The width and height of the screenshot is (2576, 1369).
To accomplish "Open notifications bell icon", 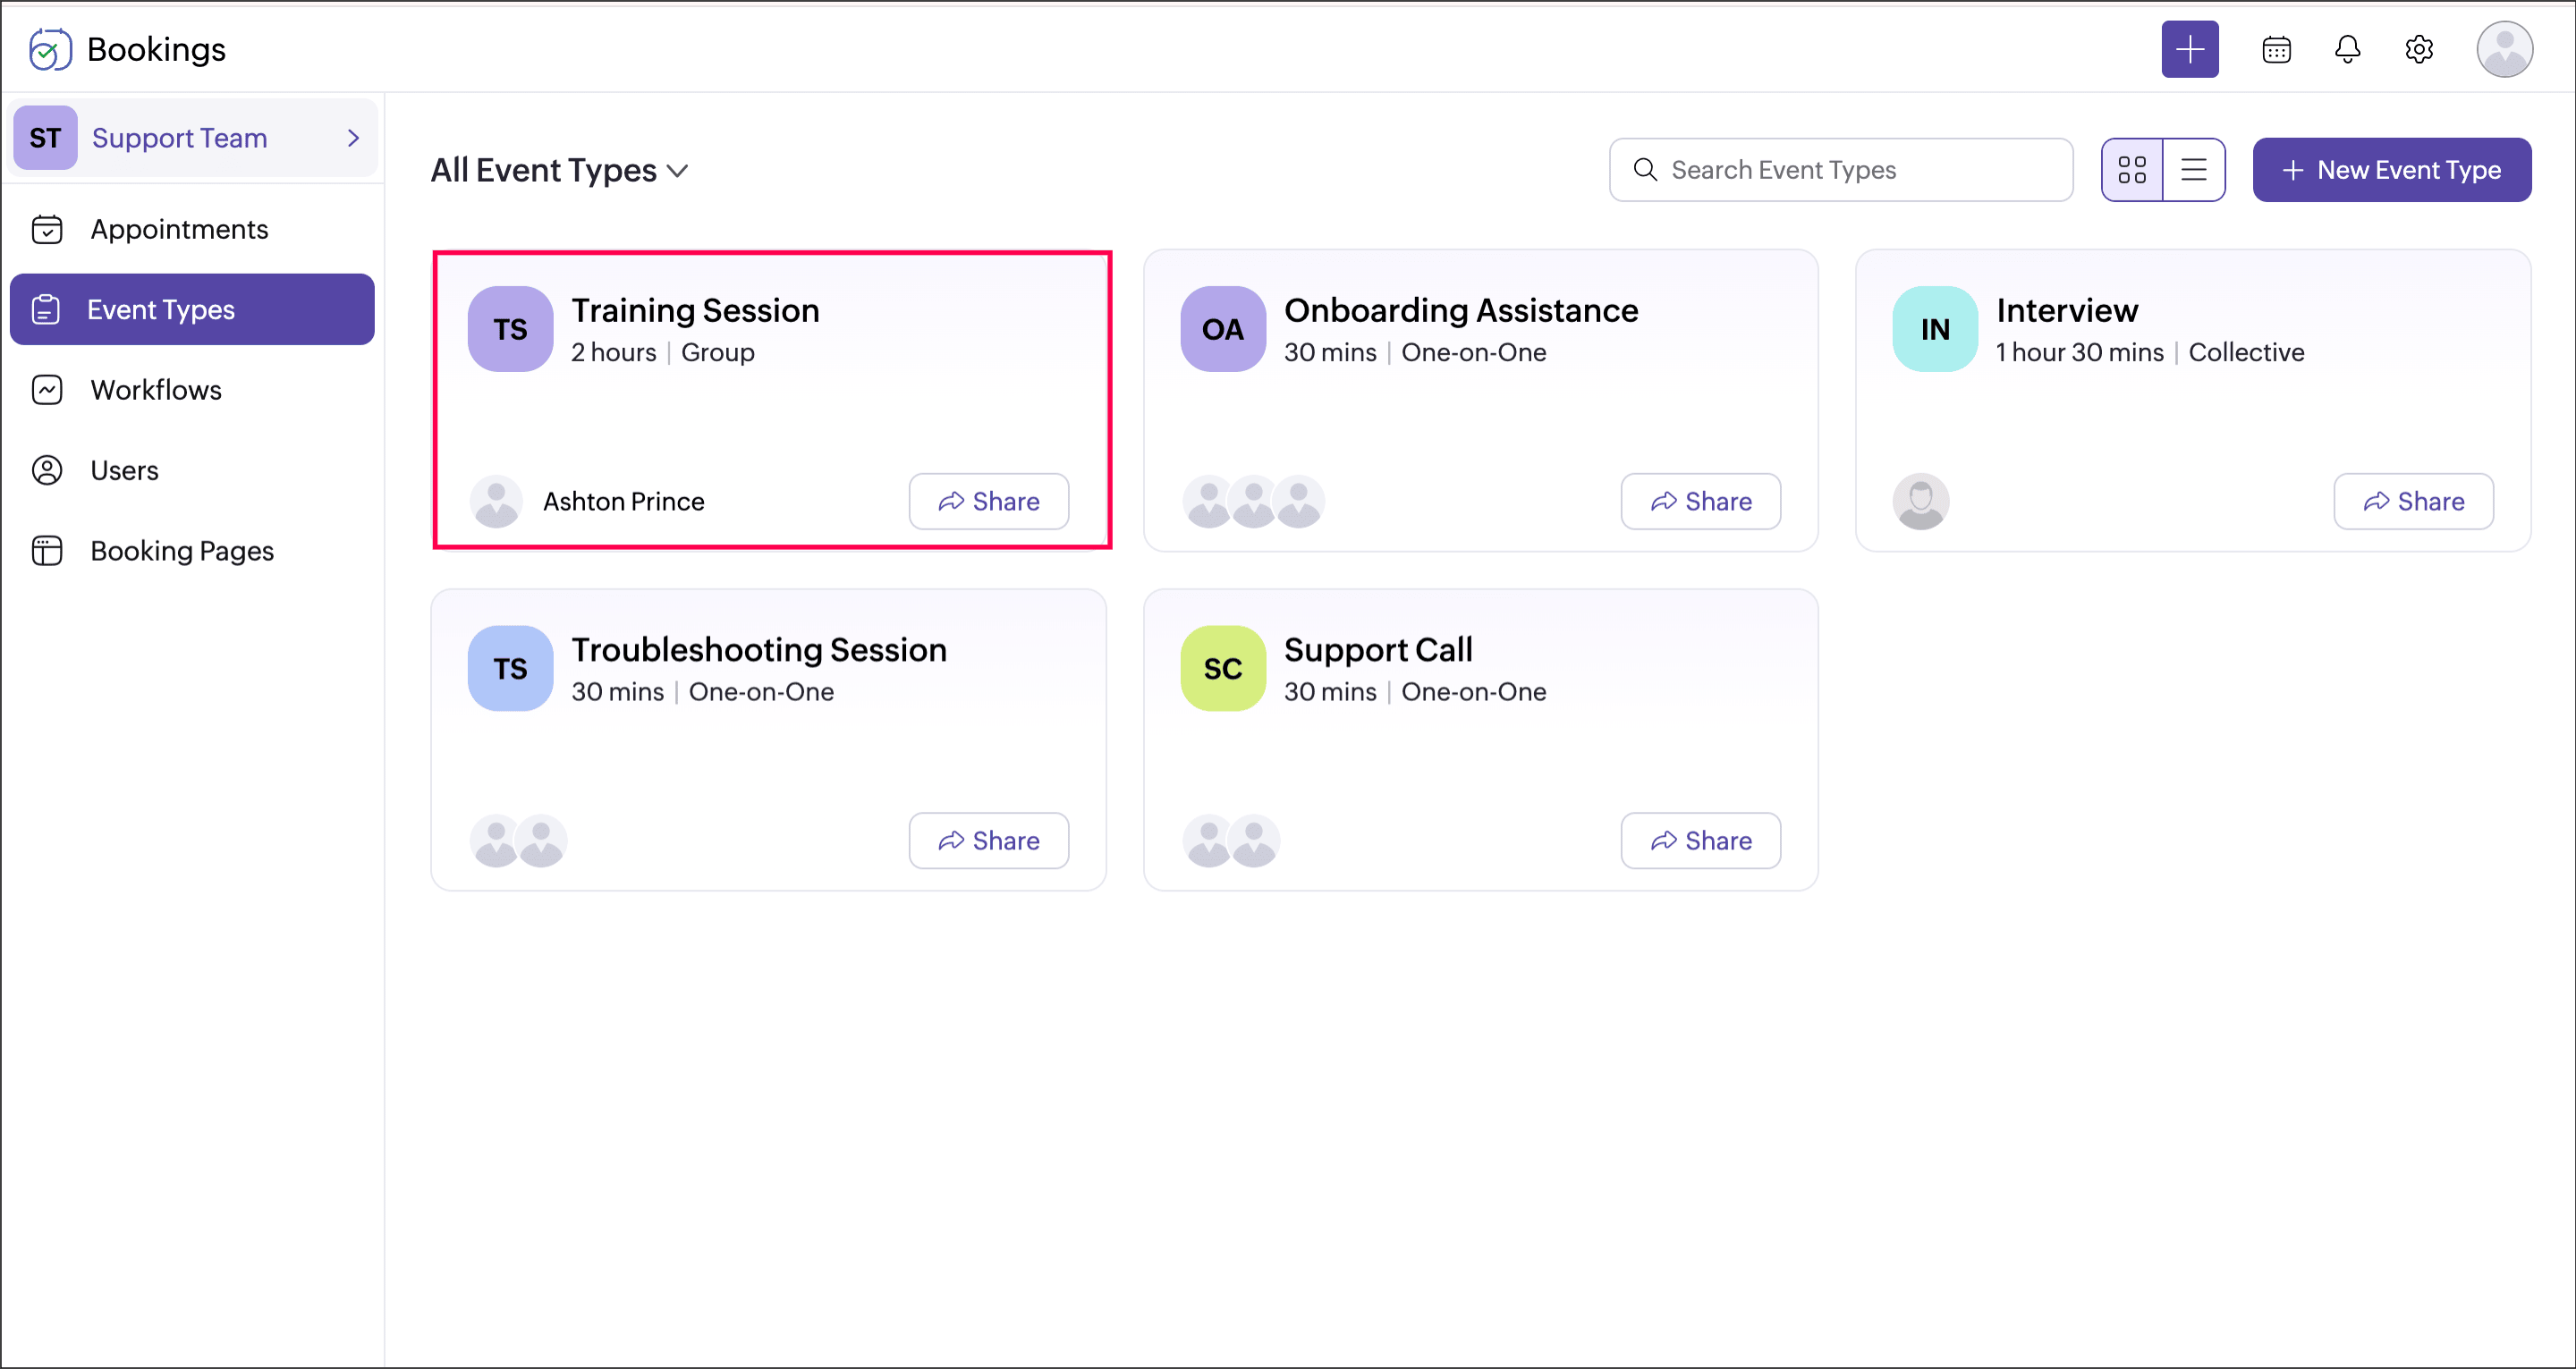I will click(2347, 49).
